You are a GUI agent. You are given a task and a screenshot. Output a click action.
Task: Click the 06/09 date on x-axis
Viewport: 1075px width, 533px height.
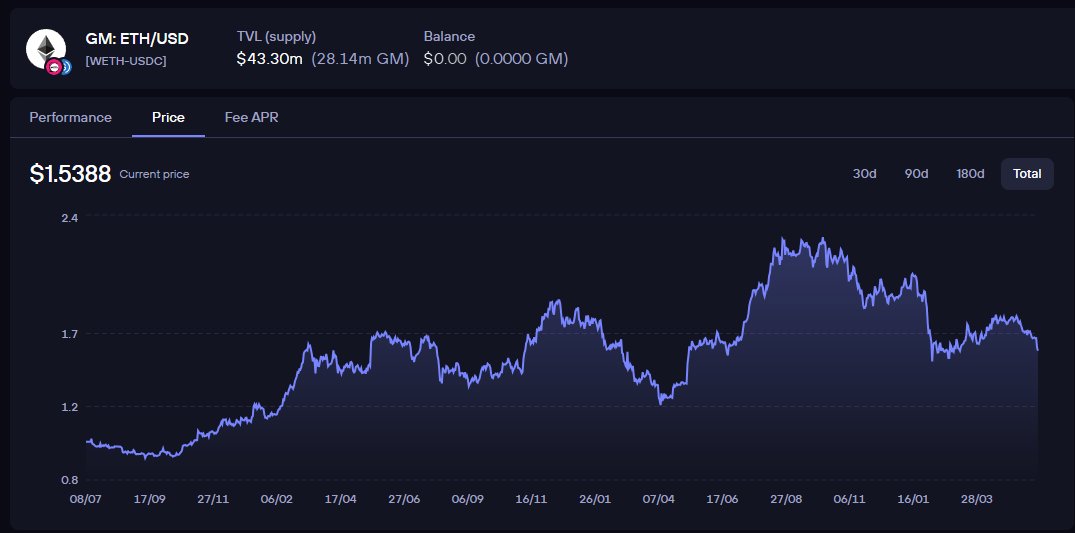pos(468,499)
